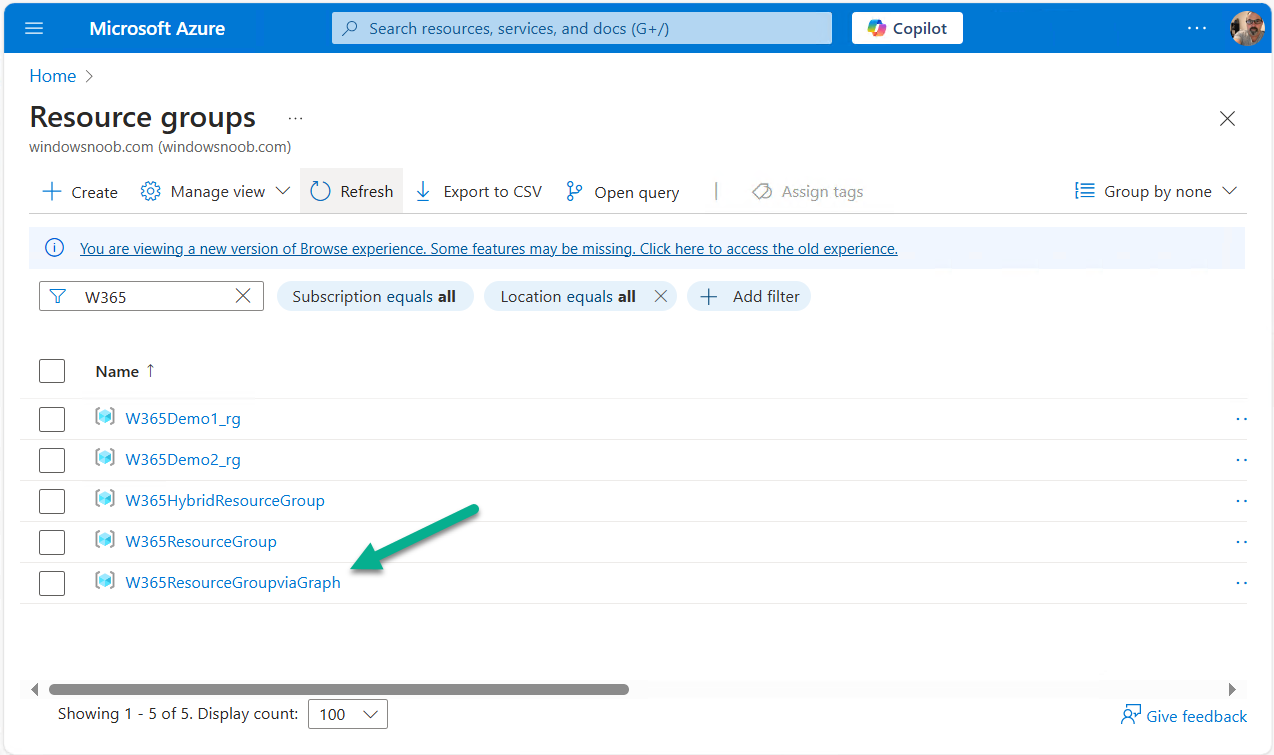This screenshot has width=1274, height=755.
Task: Click the Assign tags command
Action: (808, 192)
